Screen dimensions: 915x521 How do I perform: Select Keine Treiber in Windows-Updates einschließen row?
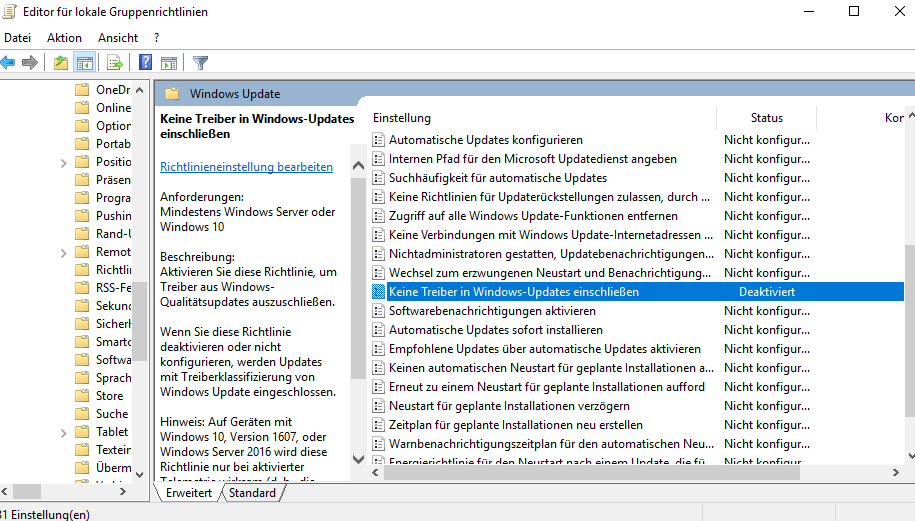coord(637,292)
